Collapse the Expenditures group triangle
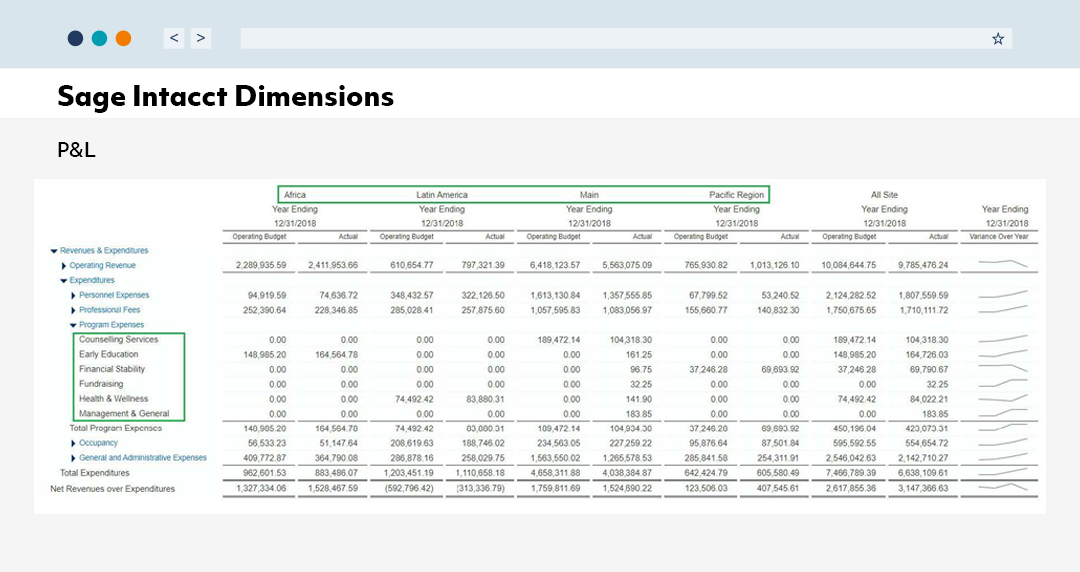This screenshot has width=1080, height=572. [x=63, y=280]
